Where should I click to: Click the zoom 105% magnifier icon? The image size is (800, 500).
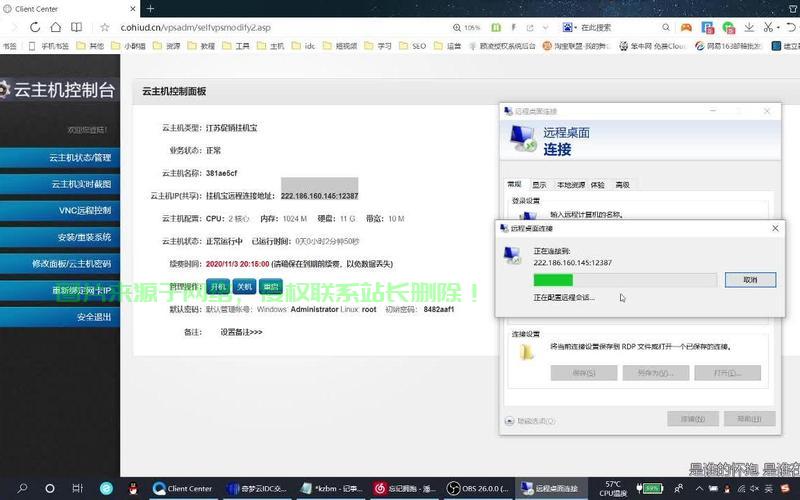(452, 27)
